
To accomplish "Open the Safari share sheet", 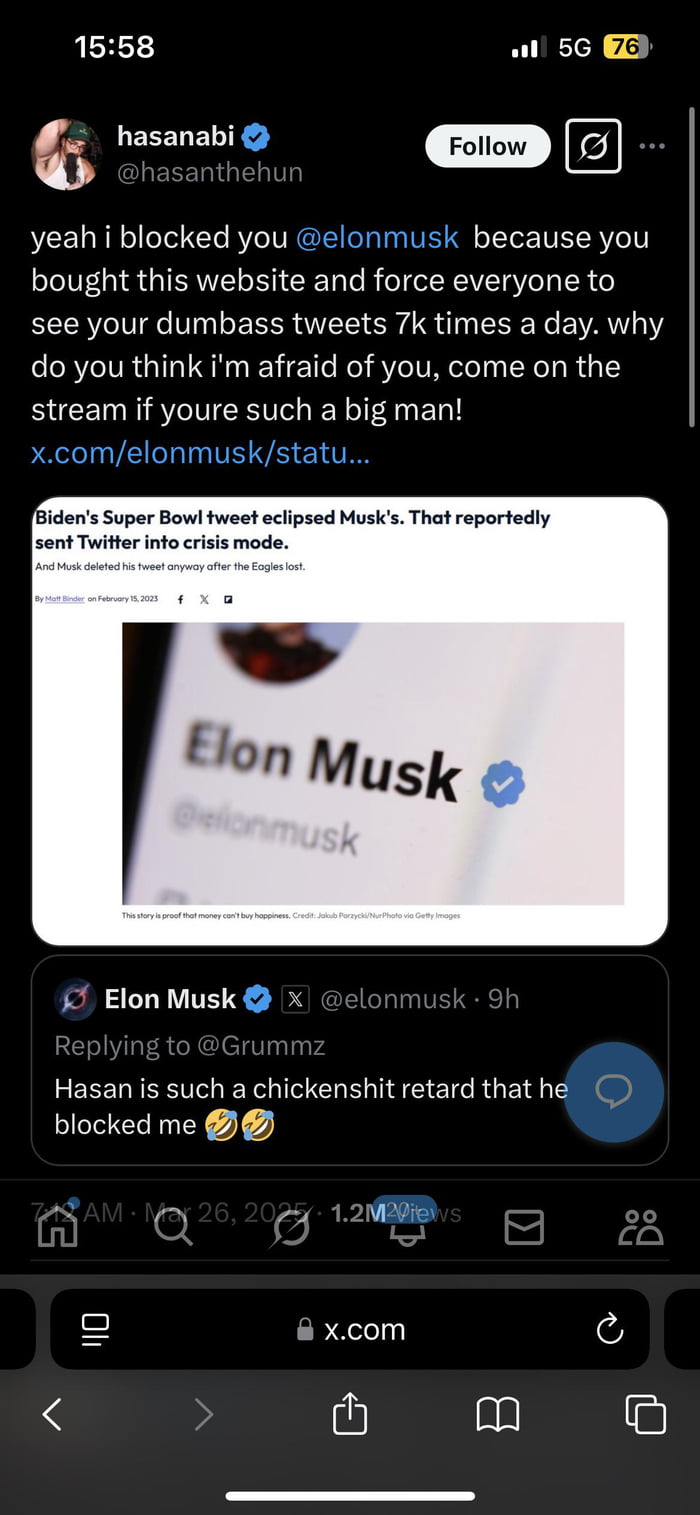I will [x=348, y=1414].
